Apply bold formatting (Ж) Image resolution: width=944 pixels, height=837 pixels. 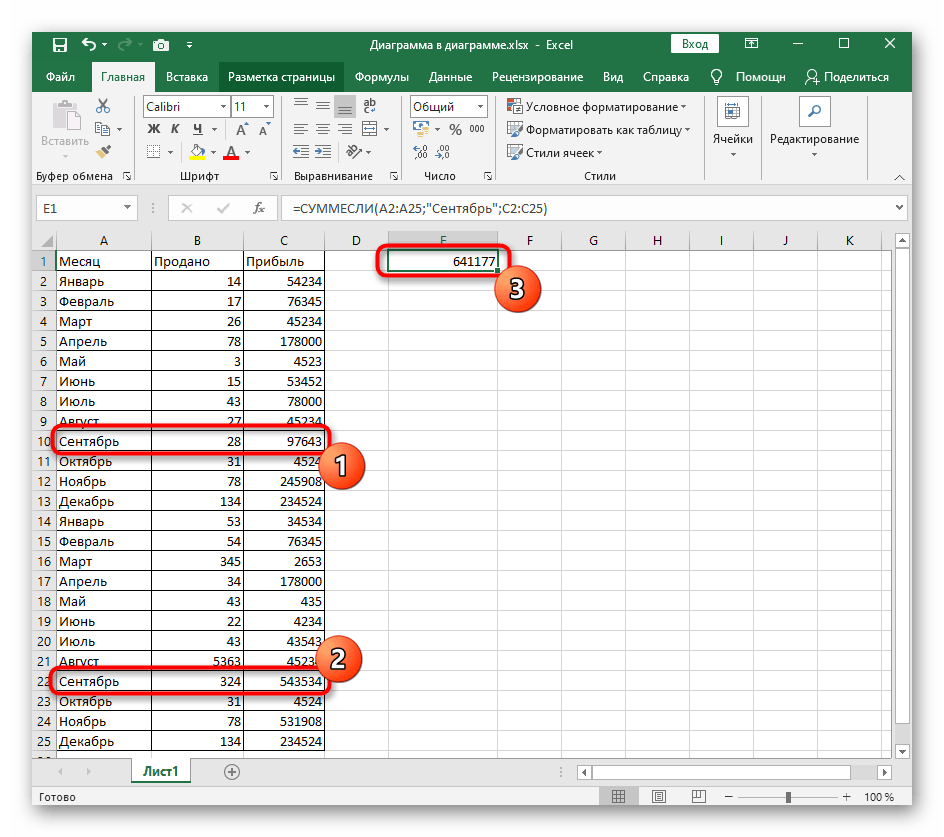coord(154,128)
